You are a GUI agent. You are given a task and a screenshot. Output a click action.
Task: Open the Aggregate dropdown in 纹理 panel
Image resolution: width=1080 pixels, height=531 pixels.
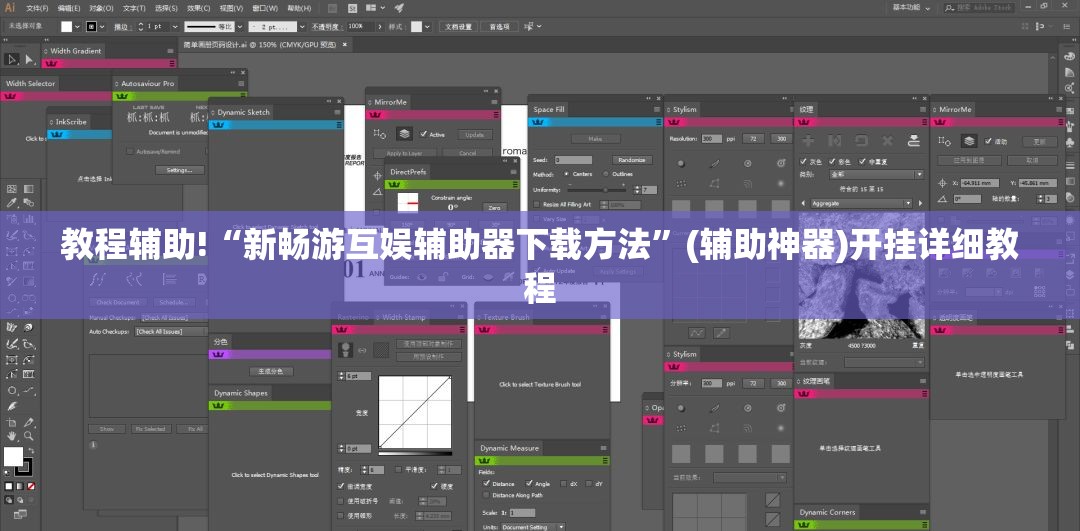pos(862,203)
